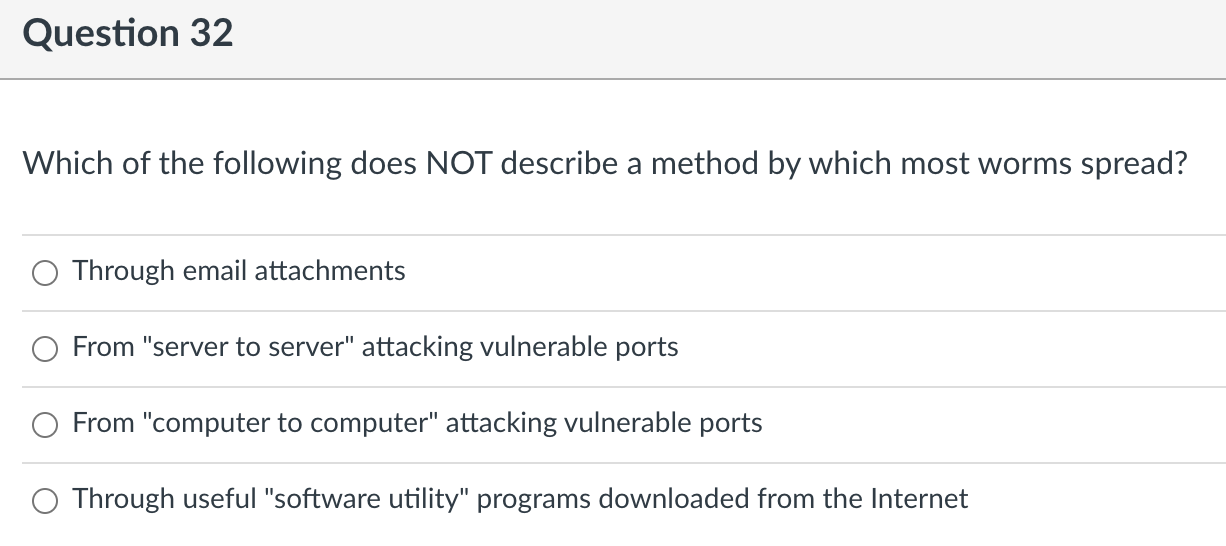Mark the "software utility" programs radio option
Screen dimensions: 1226x546
(x=45, y=501)
